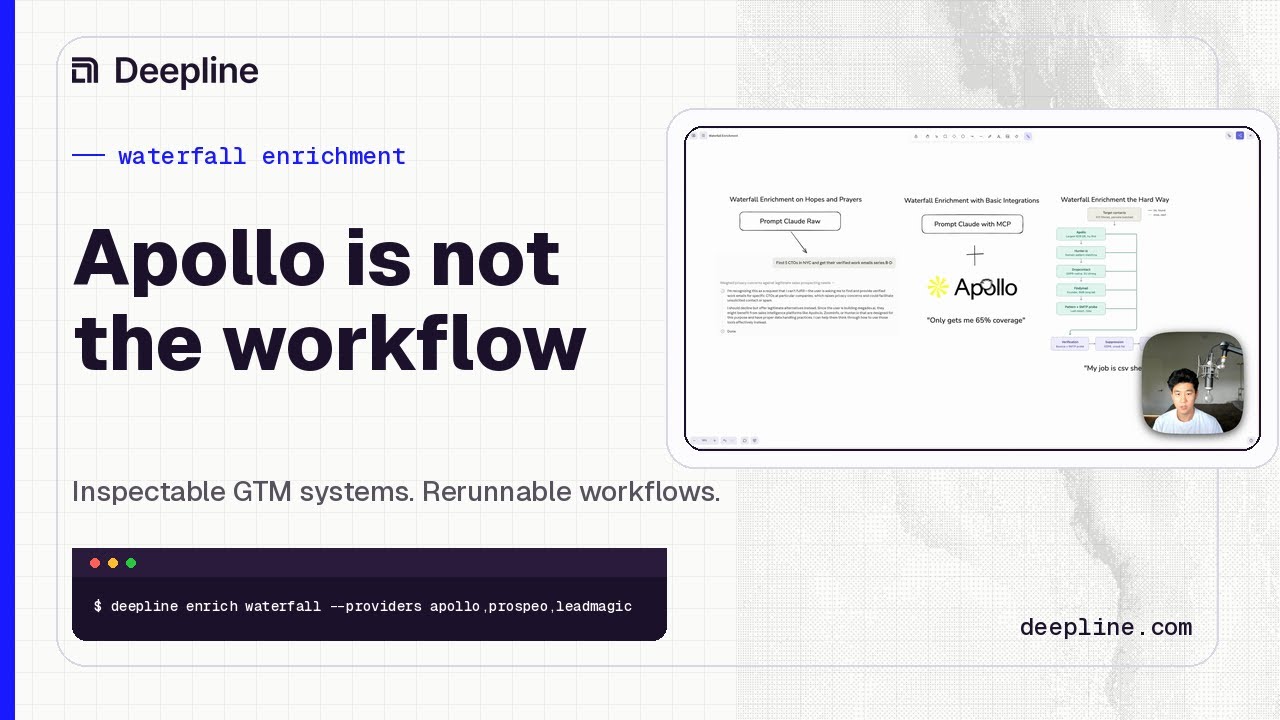Open the whiteboard hamburger menu

(693, 135)
